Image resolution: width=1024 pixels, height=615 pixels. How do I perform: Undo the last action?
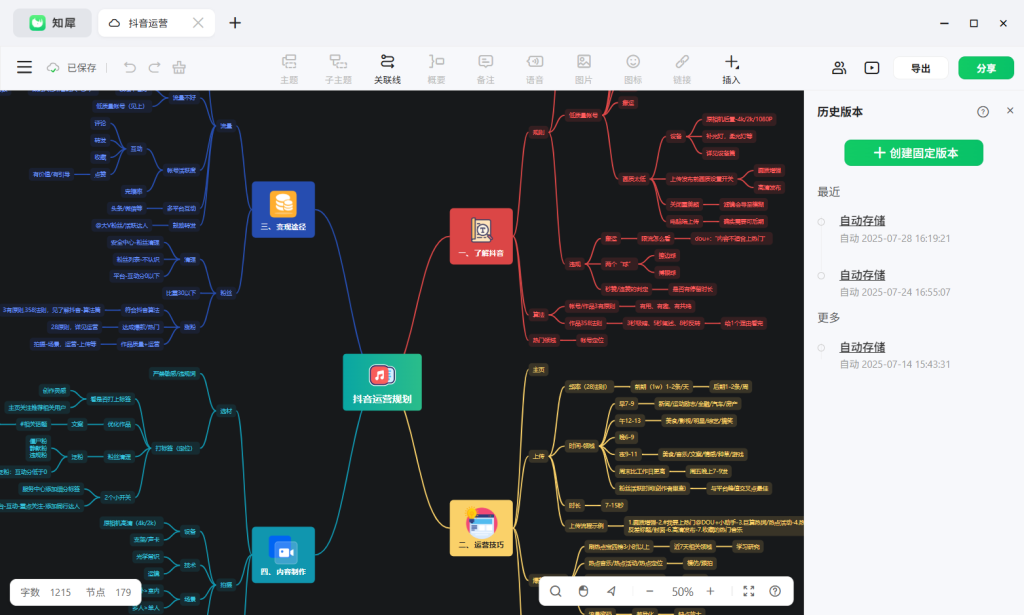pyautogui.click(x=129, y=67)
